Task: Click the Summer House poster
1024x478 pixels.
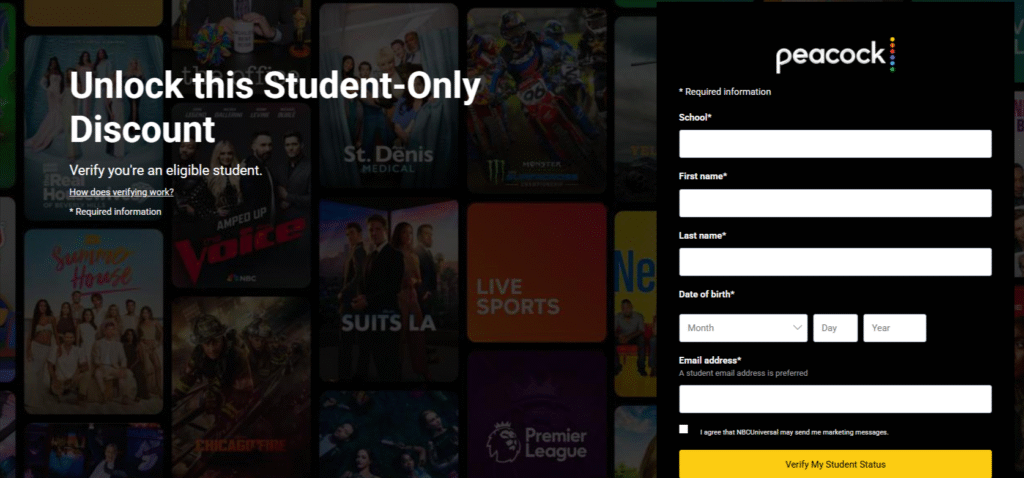Action: coord(93,321)
